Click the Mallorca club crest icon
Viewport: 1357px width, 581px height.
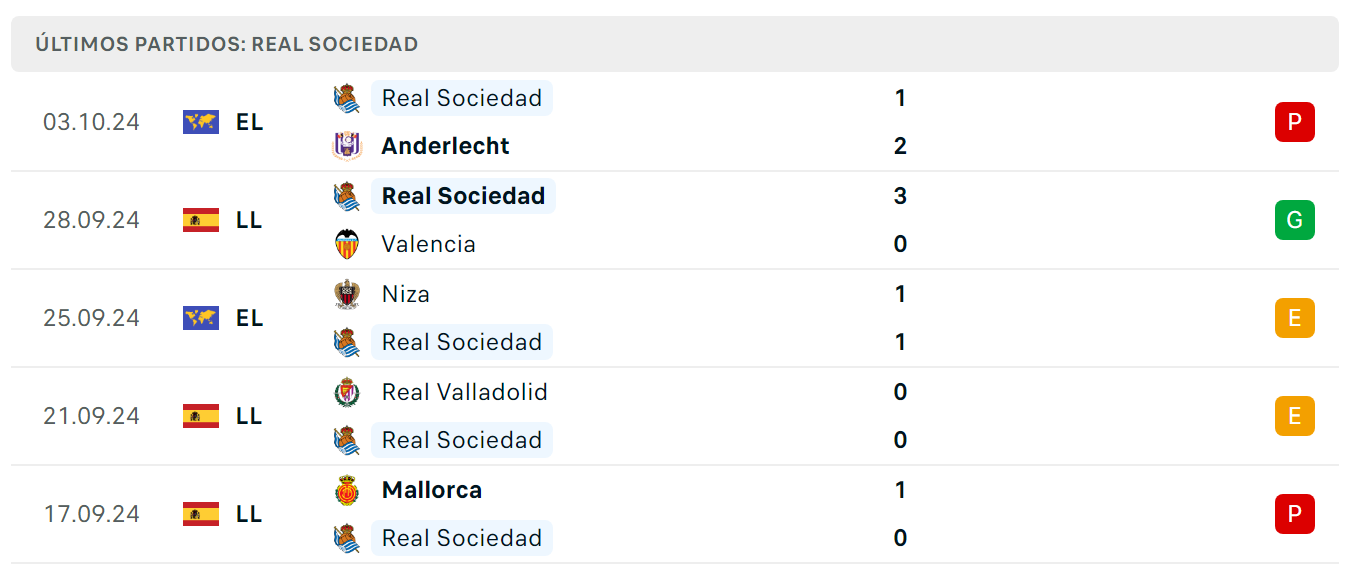click(347, 490)
